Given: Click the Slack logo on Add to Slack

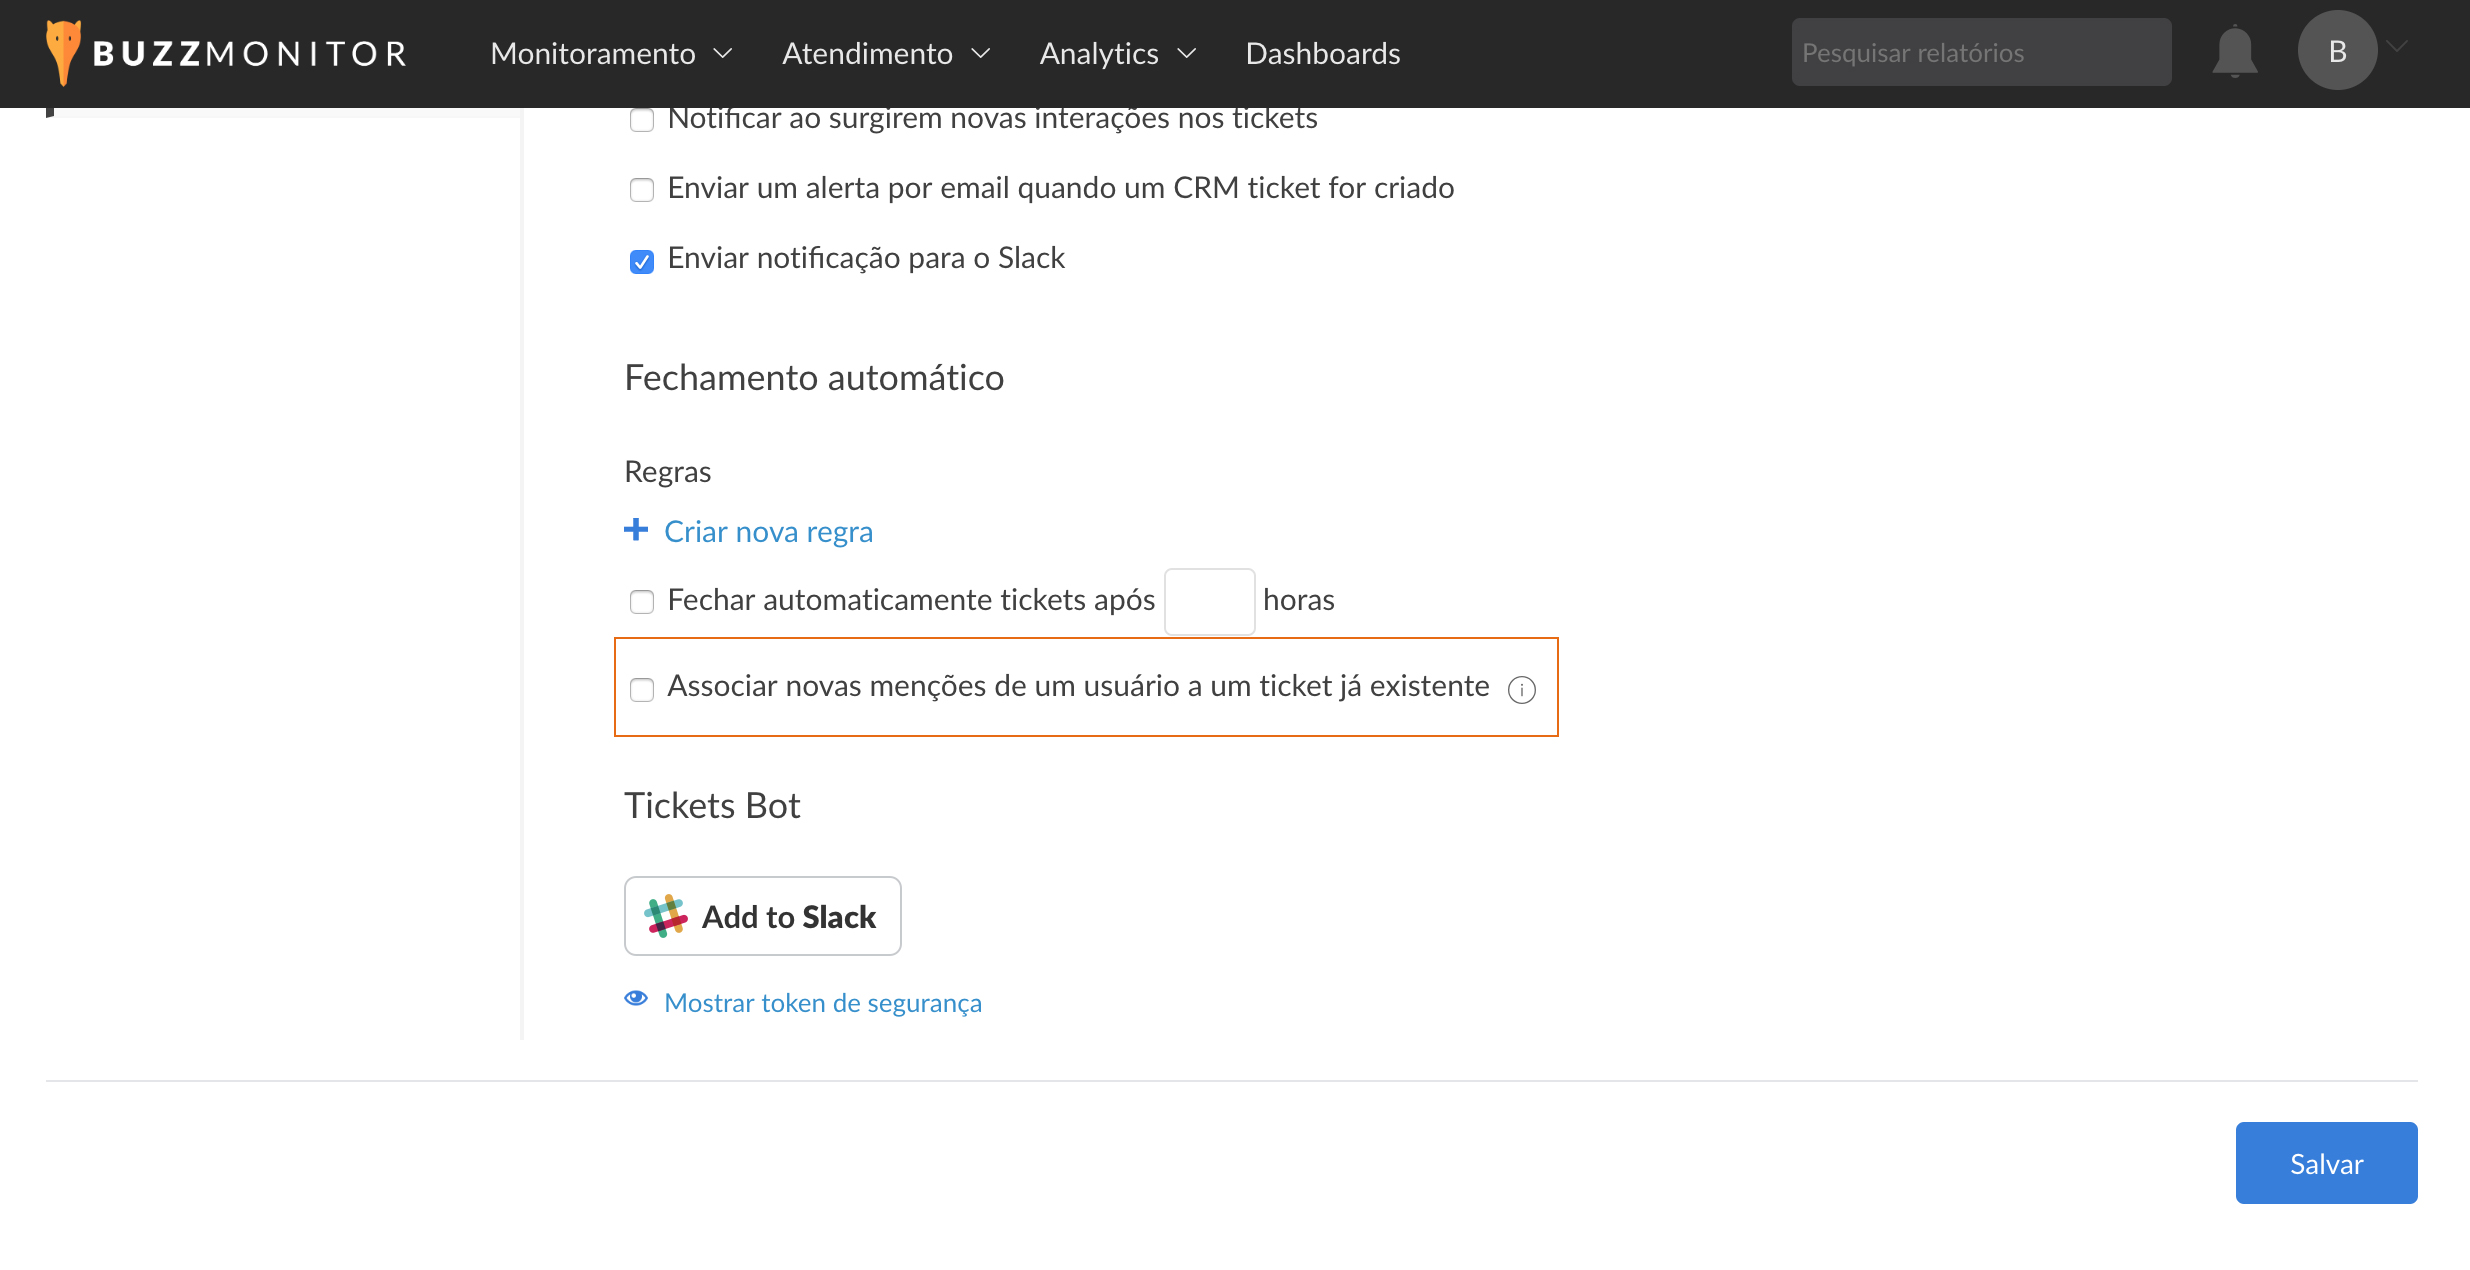Looking at the screenshot, I should point(665,916).
